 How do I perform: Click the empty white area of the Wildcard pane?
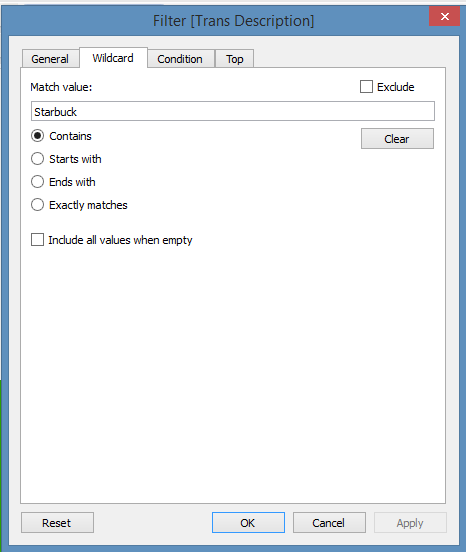(x=233, y=370)
